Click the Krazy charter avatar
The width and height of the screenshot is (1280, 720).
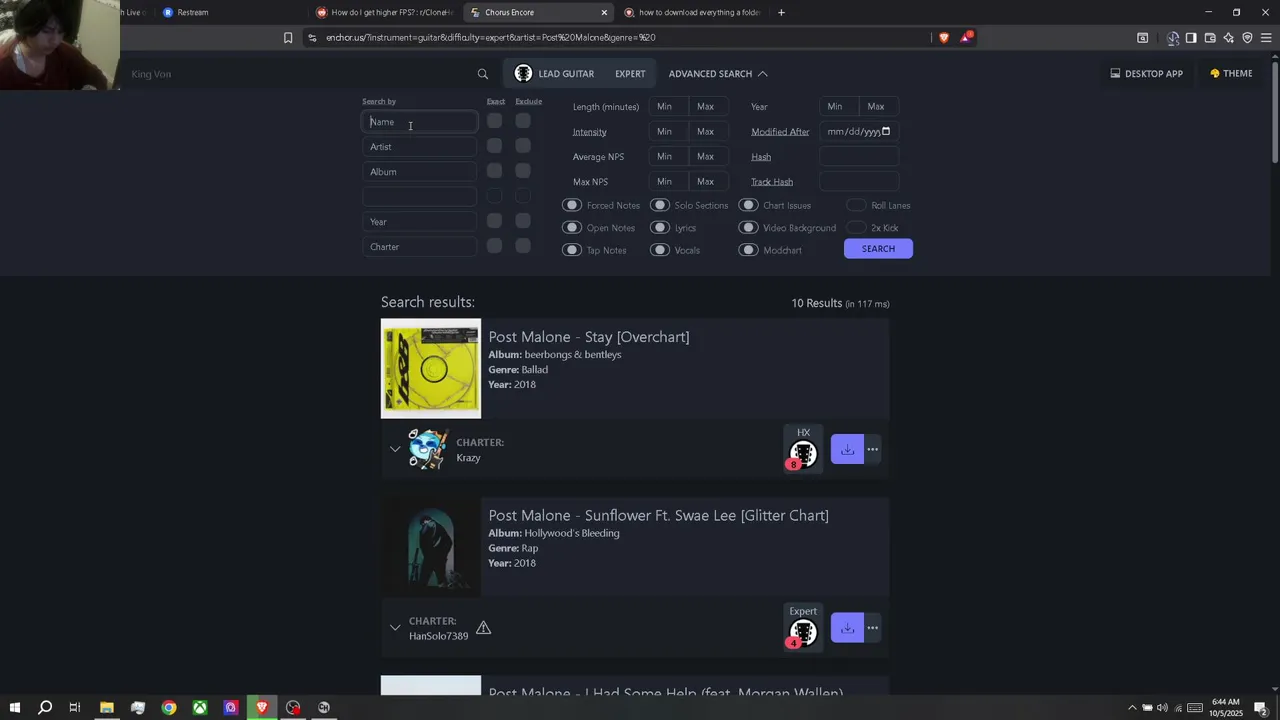pos(428,450)
